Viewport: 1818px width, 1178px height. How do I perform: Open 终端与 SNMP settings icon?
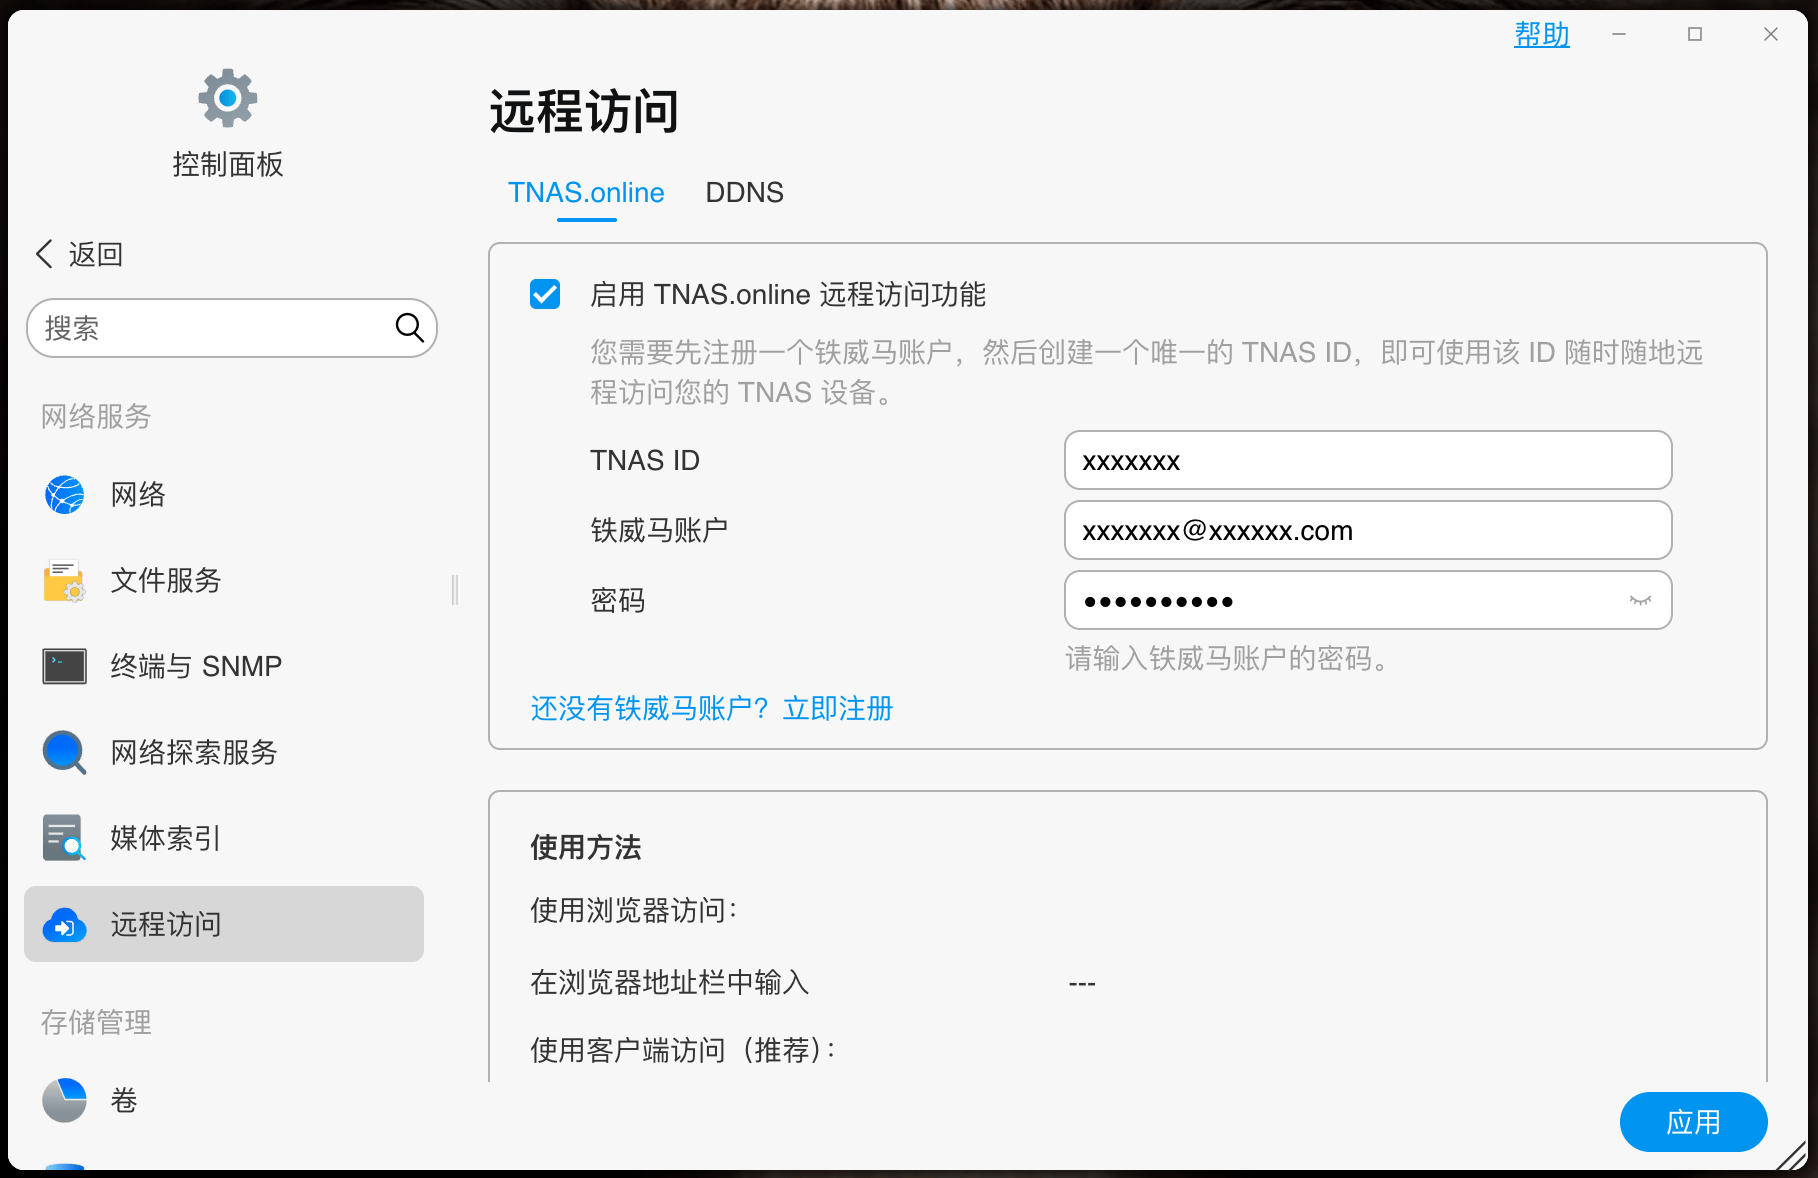click(63, 666)
